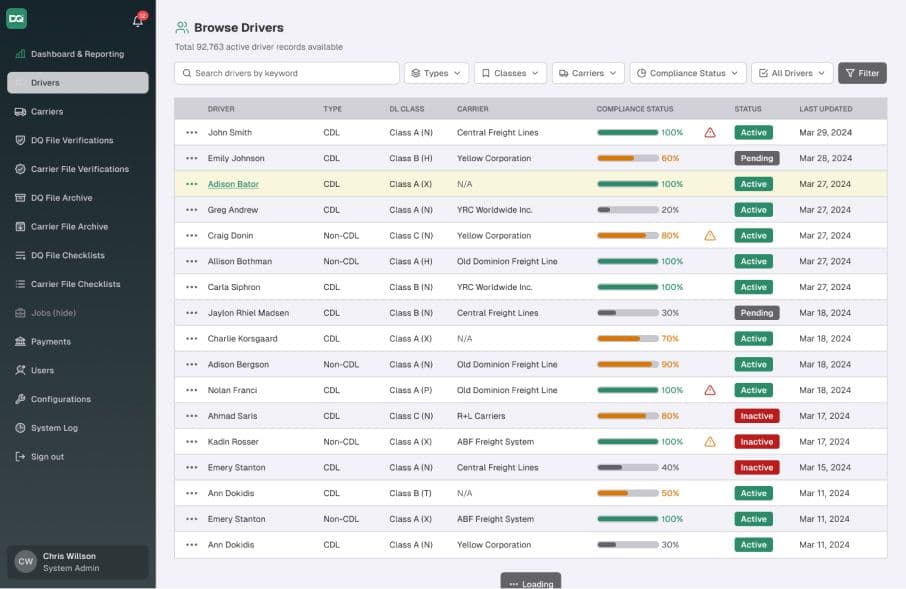
Task: Click the DQ app logo
Action: 17,18
